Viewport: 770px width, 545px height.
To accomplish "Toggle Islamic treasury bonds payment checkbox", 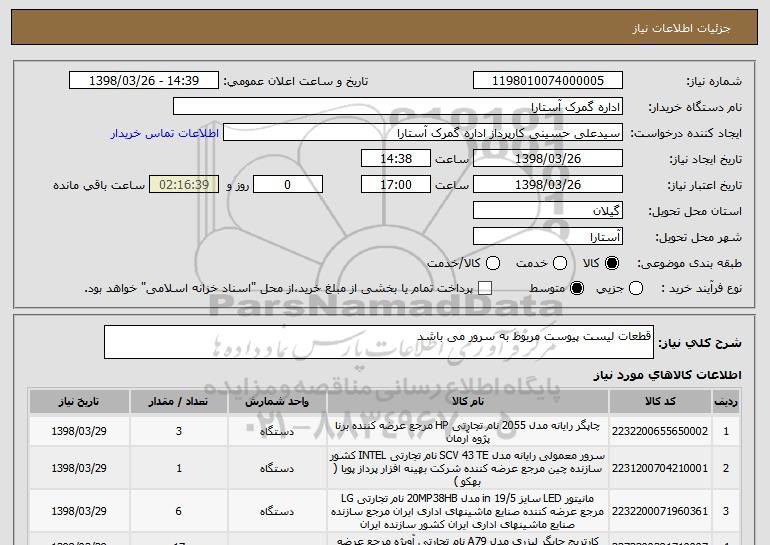I will pos(485,289).
